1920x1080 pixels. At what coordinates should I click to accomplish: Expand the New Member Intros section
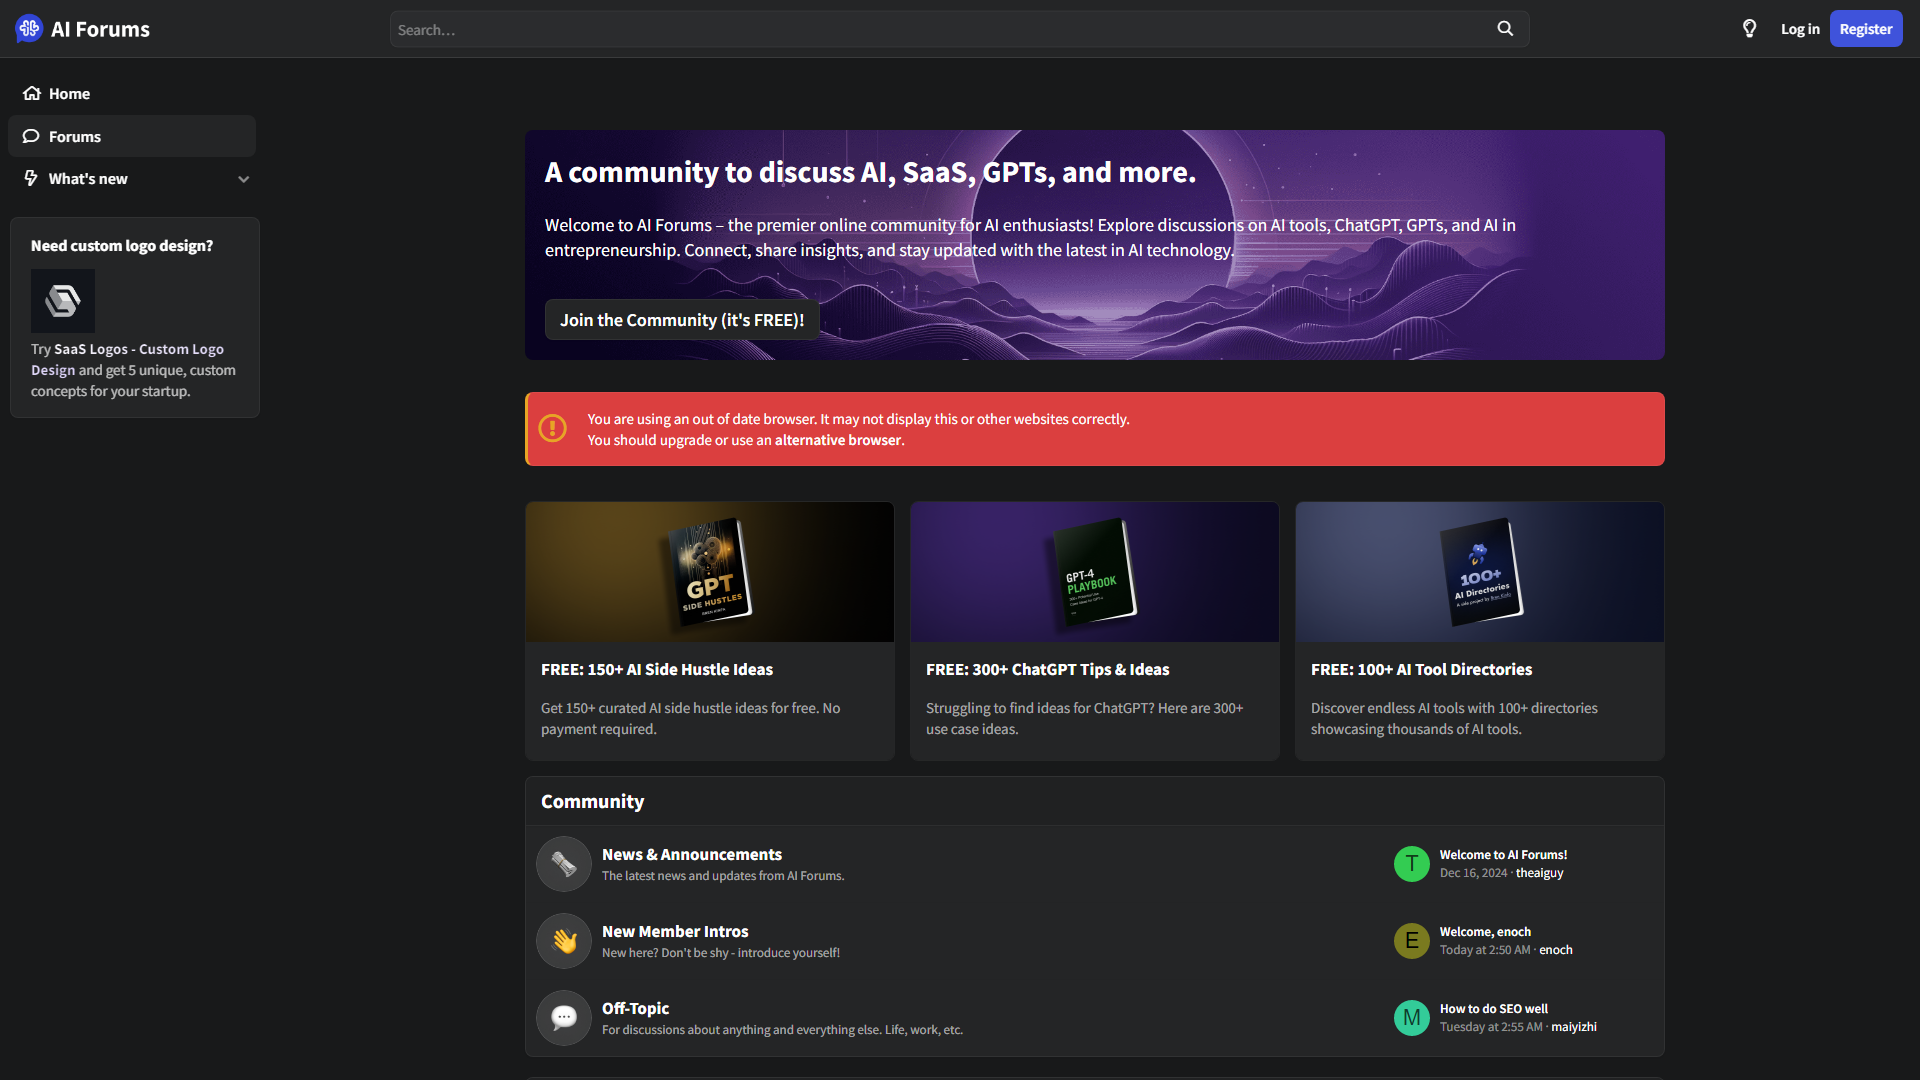click(674, 930)
